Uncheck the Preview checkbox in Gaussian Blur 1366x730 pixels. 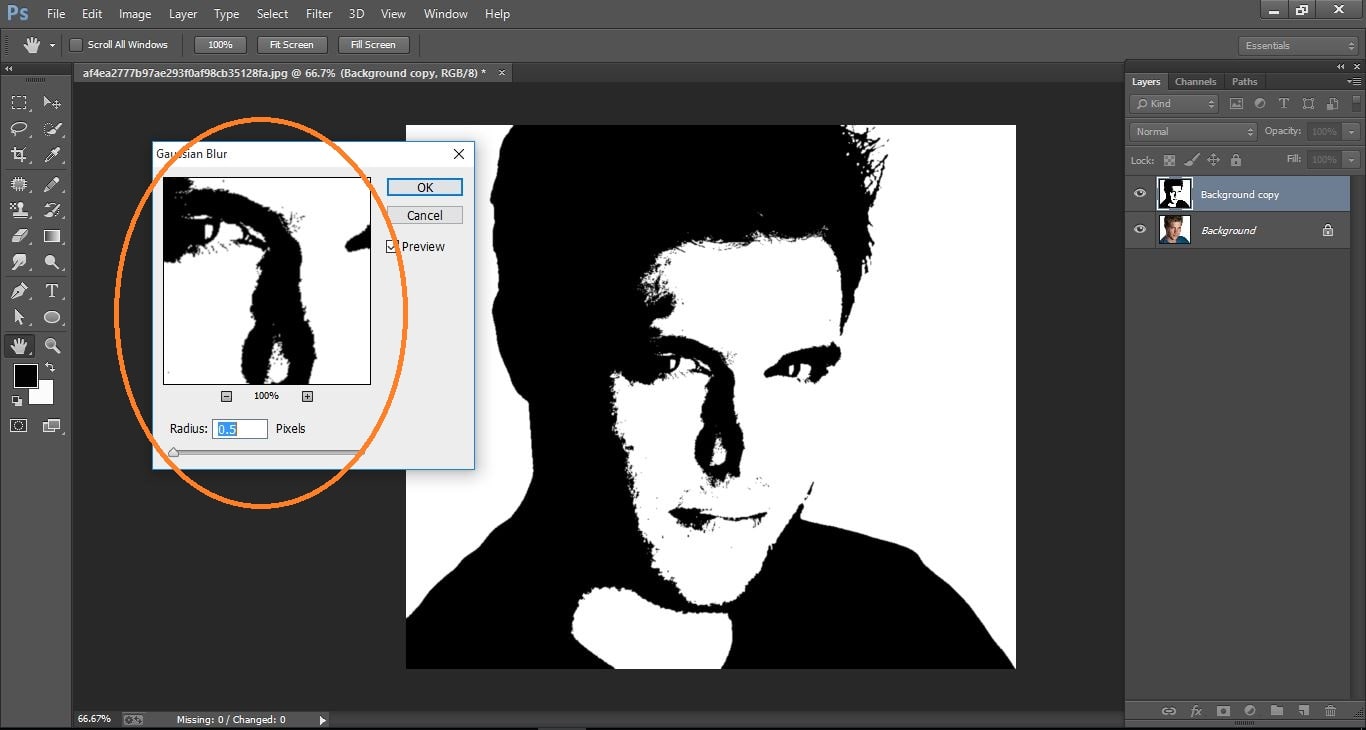(x=391, y=246)
